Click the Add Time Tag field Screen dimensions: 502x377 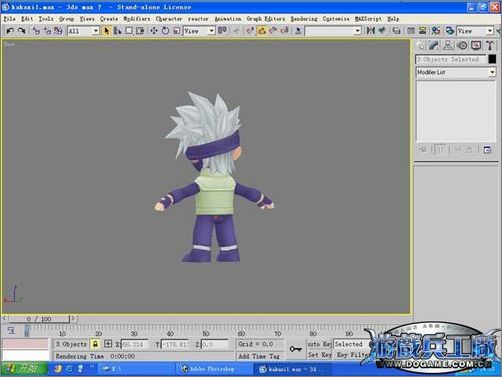pyautogui.click(x=259, y=356)
